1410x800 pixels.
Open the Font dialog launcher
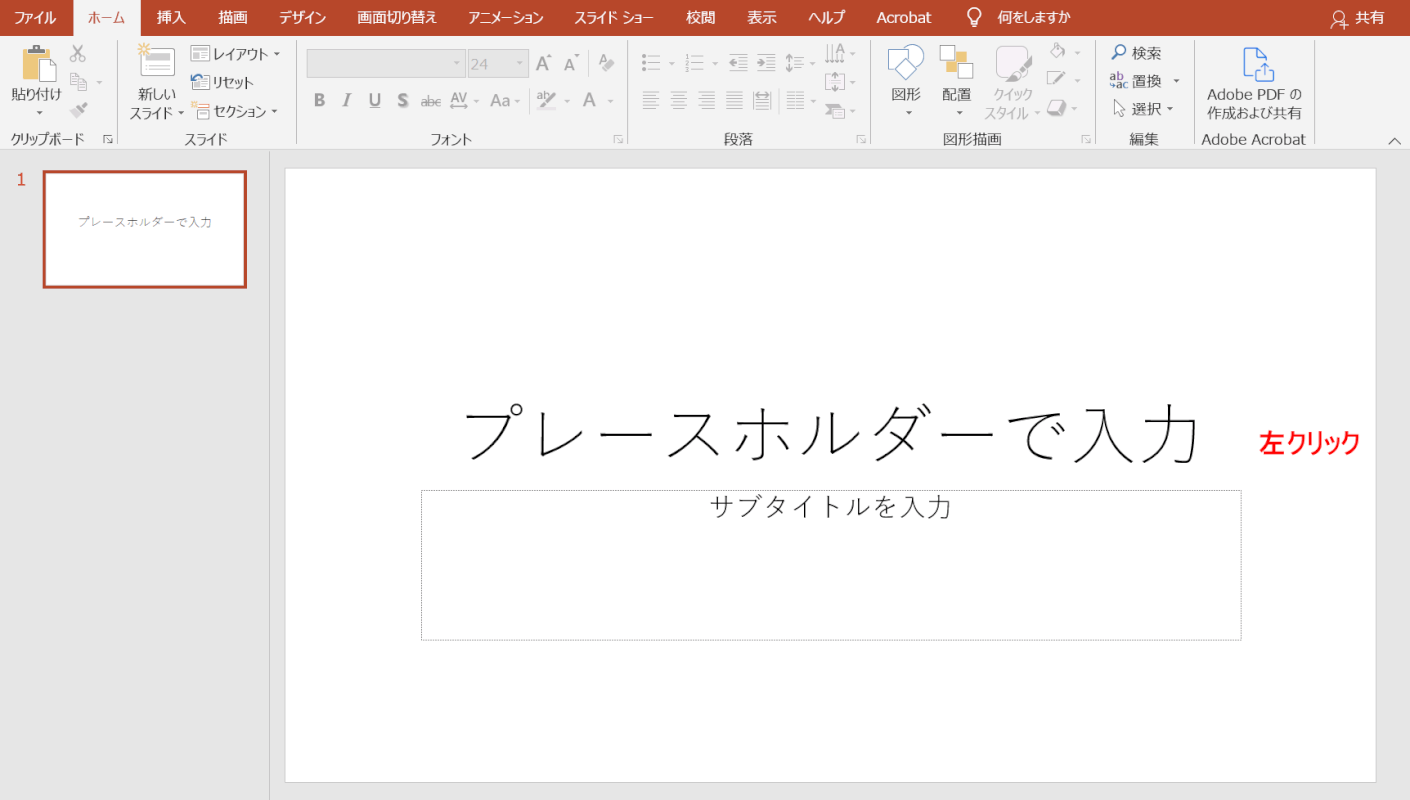(618, 140)
